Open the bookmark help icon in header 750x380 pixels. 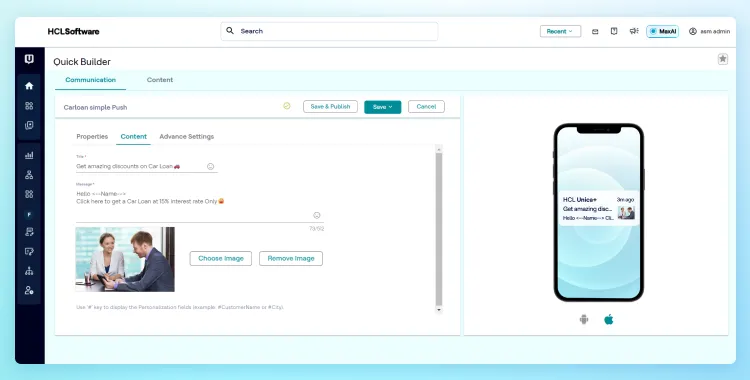click(614, 31)
